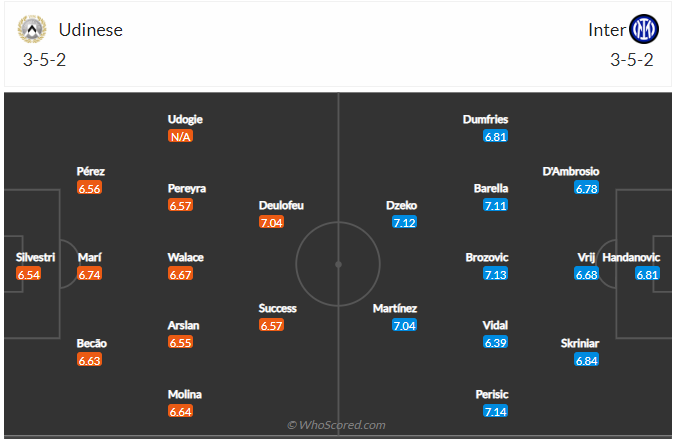This screenshot has width=675, height=439.
Task: Click Skriniar's 6.84 rating badge
Action: pos(587,360)
